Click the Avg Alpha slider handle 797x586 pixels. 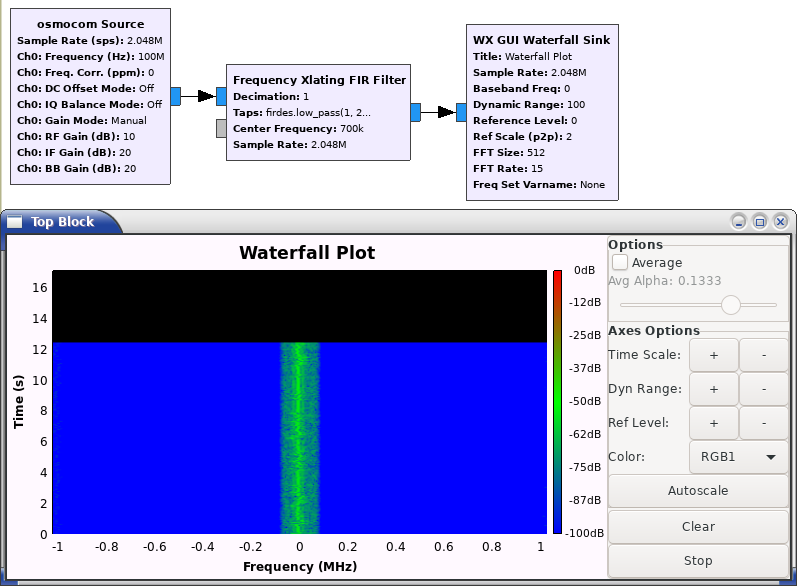click(x=731, y=304)
